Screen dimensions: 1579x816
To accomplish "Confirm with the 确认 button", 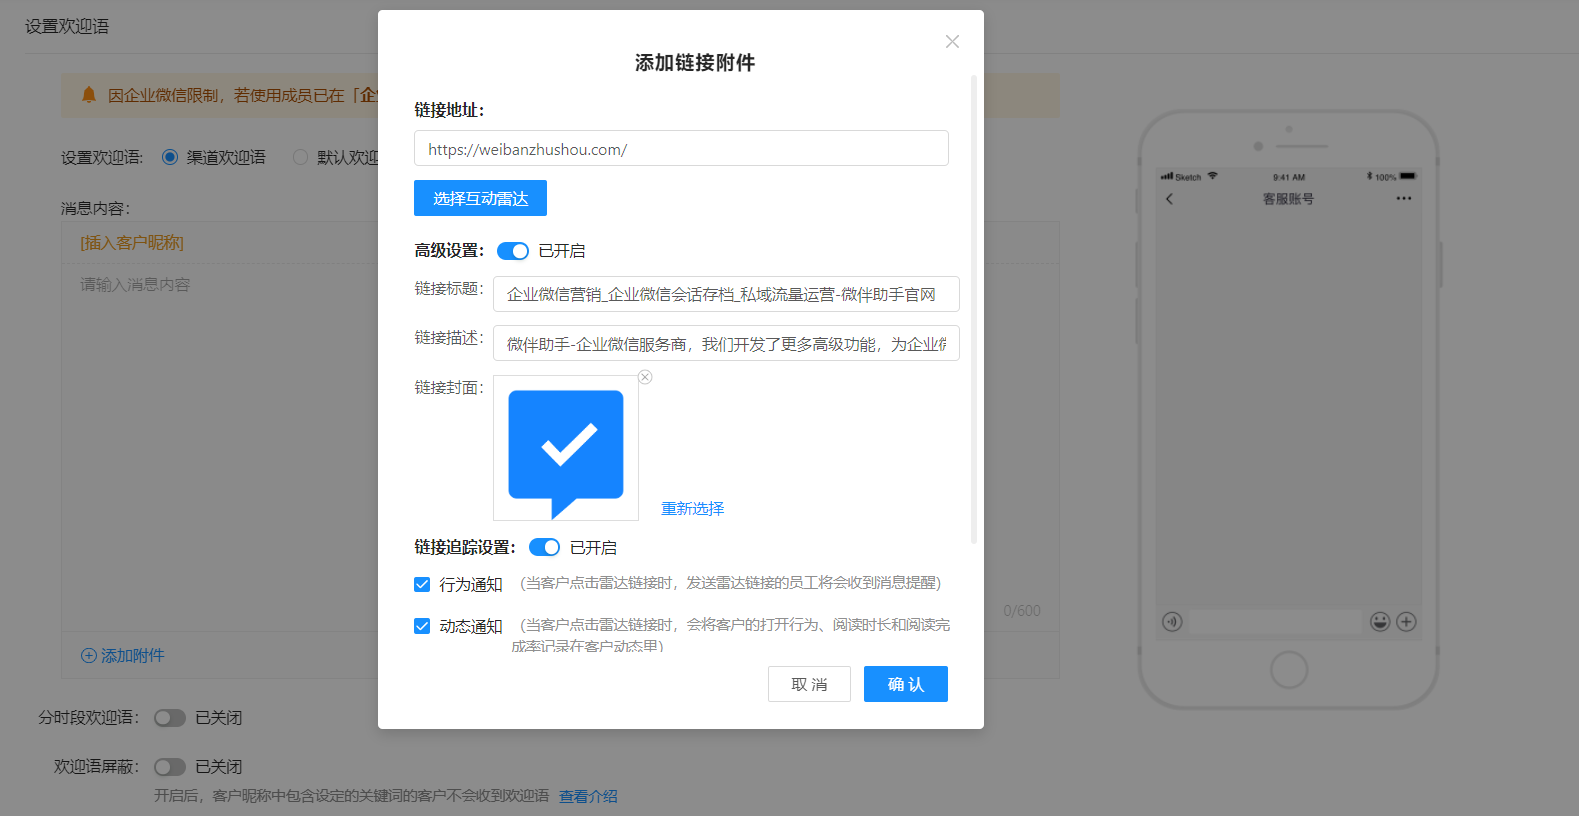I will click(x=906, y=684).
